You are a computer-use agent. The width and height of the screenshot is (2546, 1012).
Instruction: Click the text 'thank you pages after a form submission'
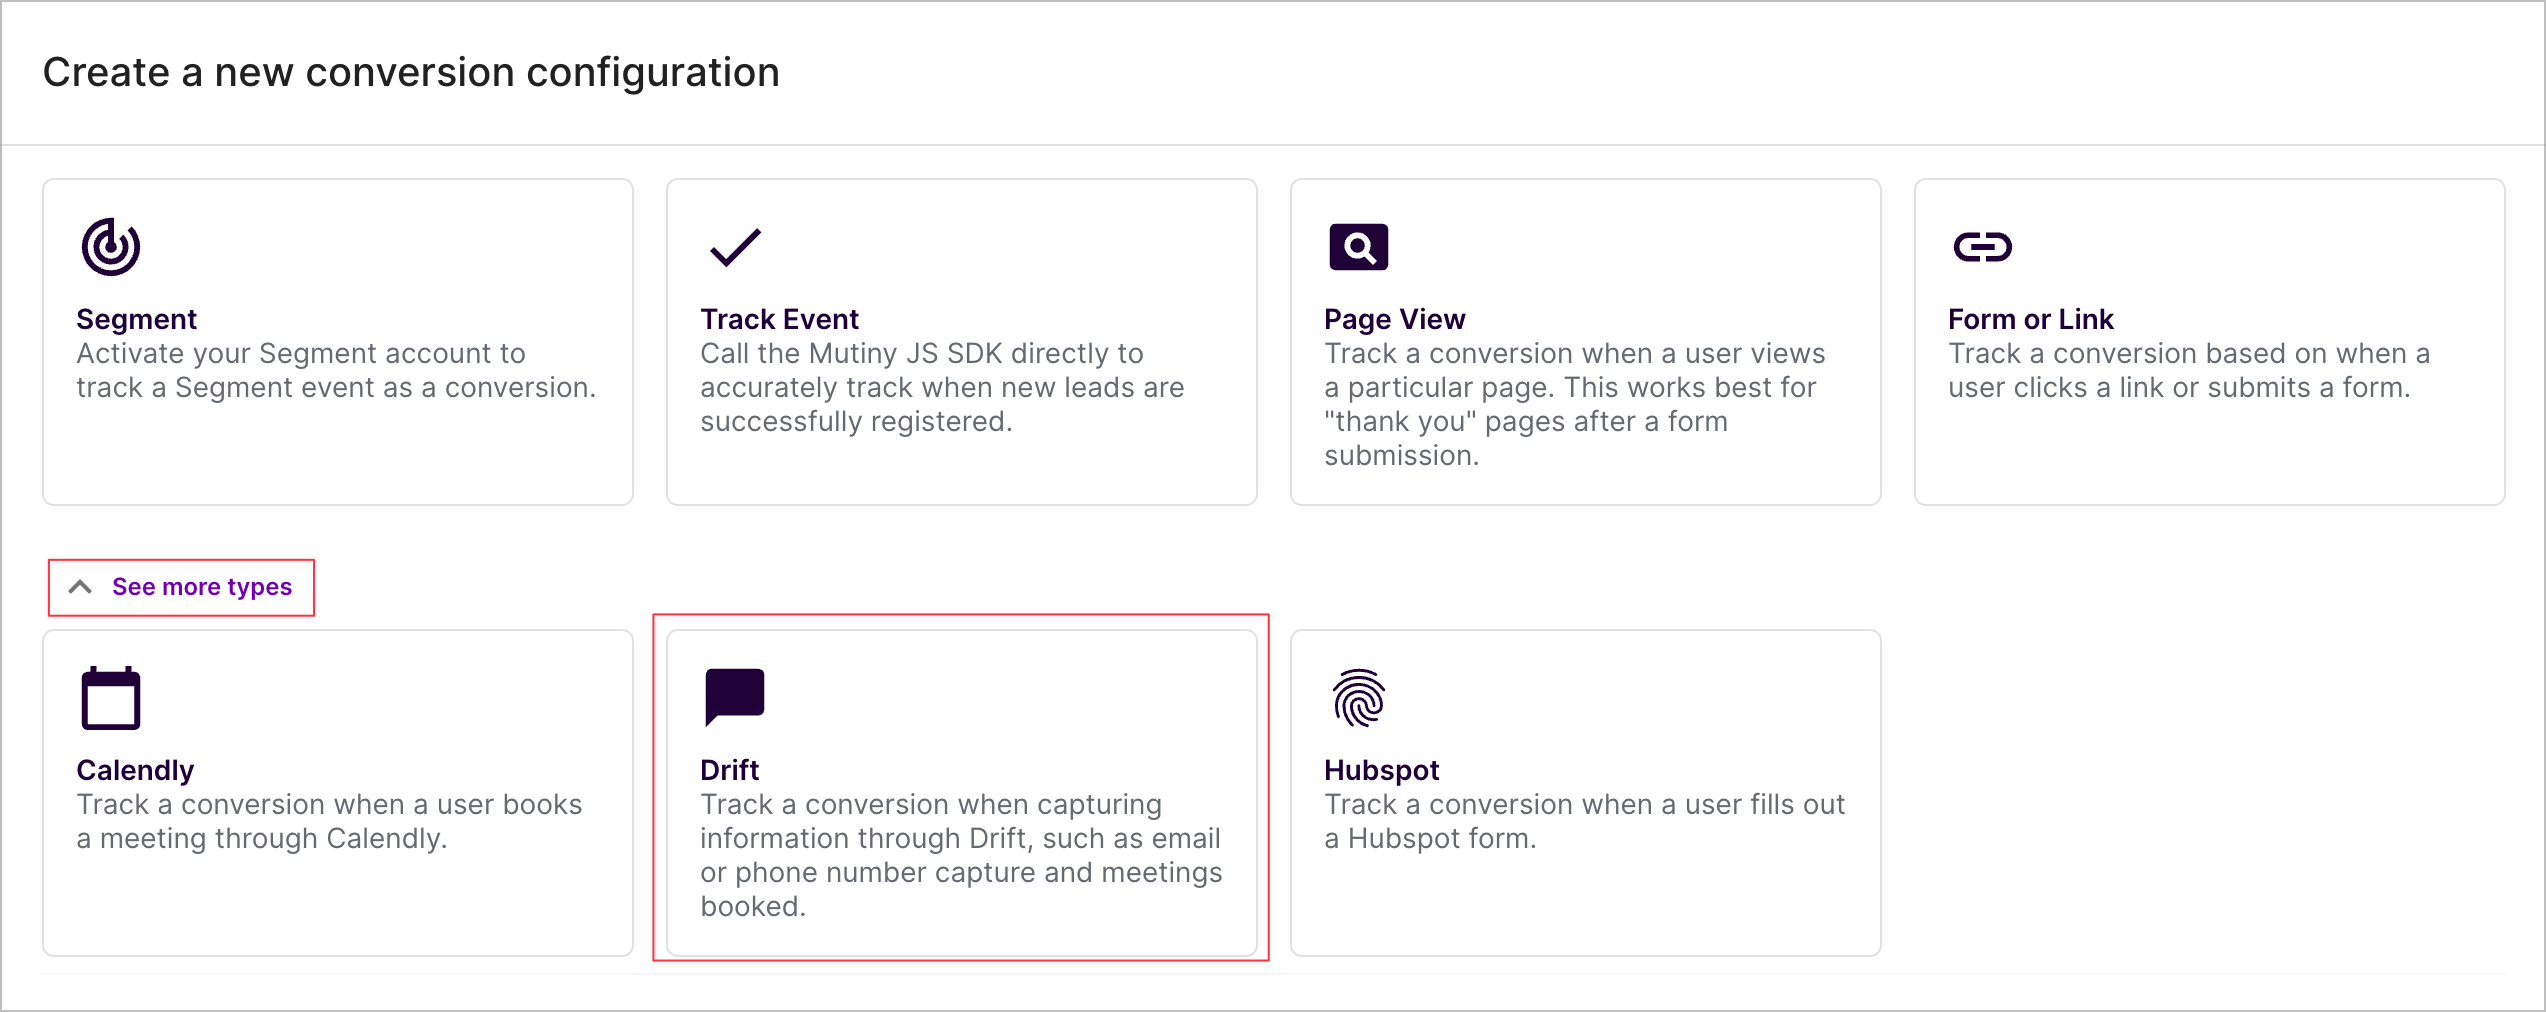click(1526, 438)
